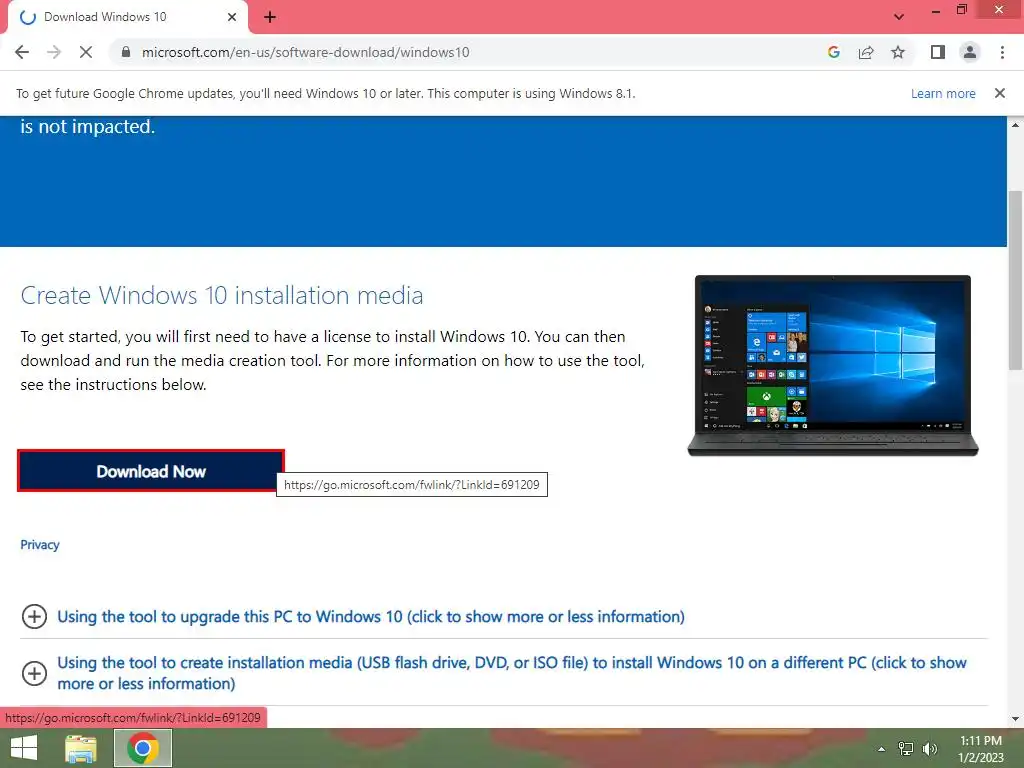1024x768 pixels.
Task: Click the Chrome taskbar icon
Action: click(143, 748)
